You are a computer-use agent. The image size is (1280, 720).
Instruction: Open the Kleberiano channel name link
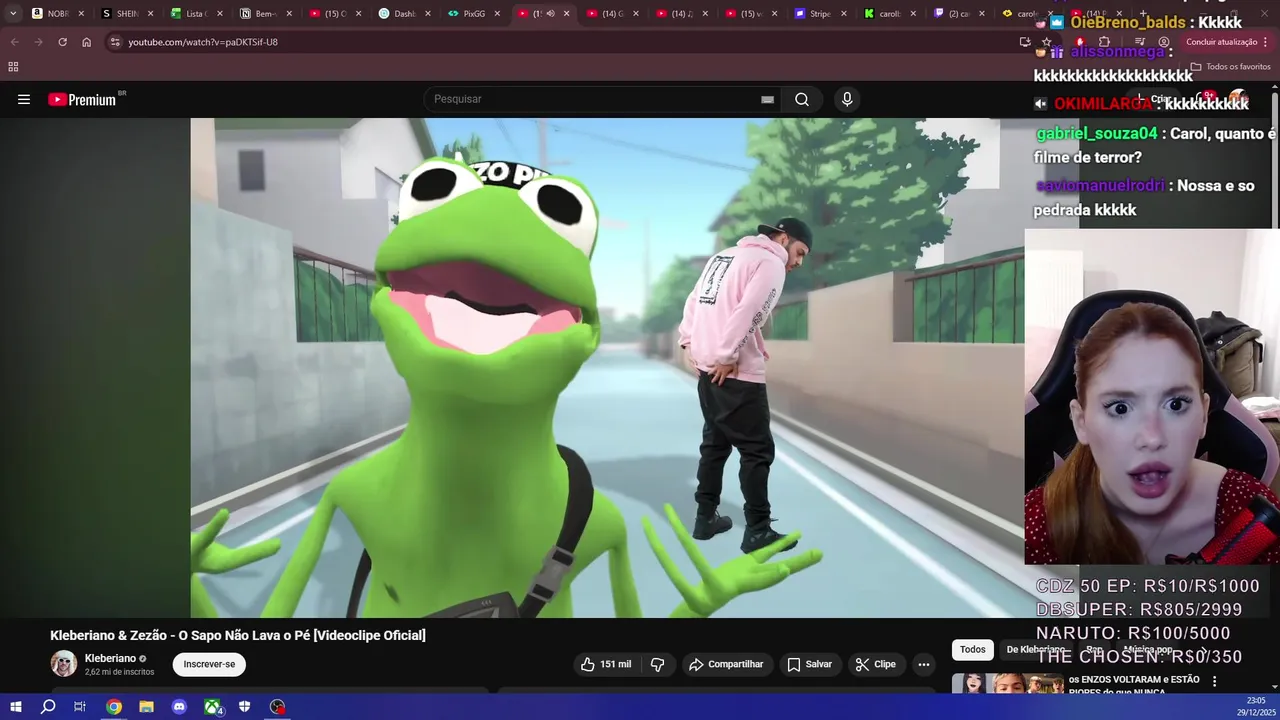coord(110,658)
